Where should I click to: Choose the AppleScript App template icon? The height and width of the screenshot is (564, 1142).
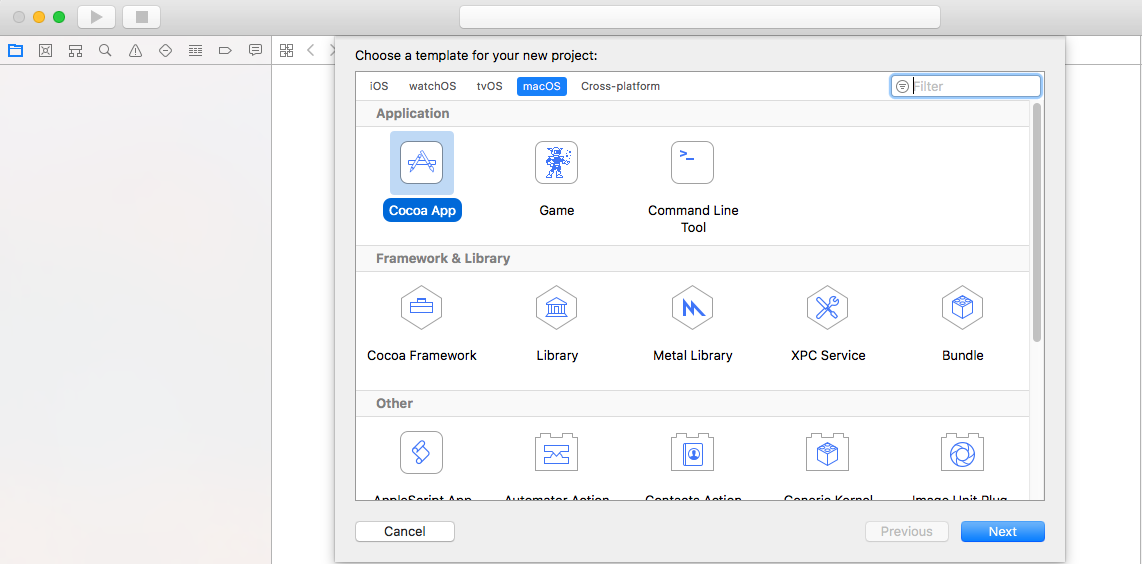(422, 453)
